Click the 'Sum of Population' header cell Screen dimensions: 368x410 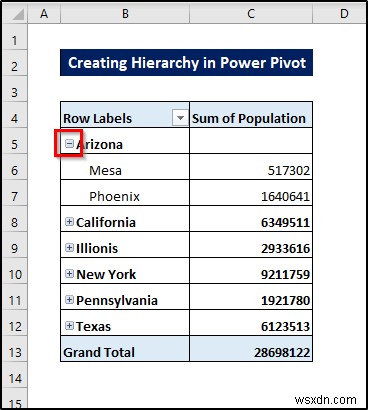point(251,115)
